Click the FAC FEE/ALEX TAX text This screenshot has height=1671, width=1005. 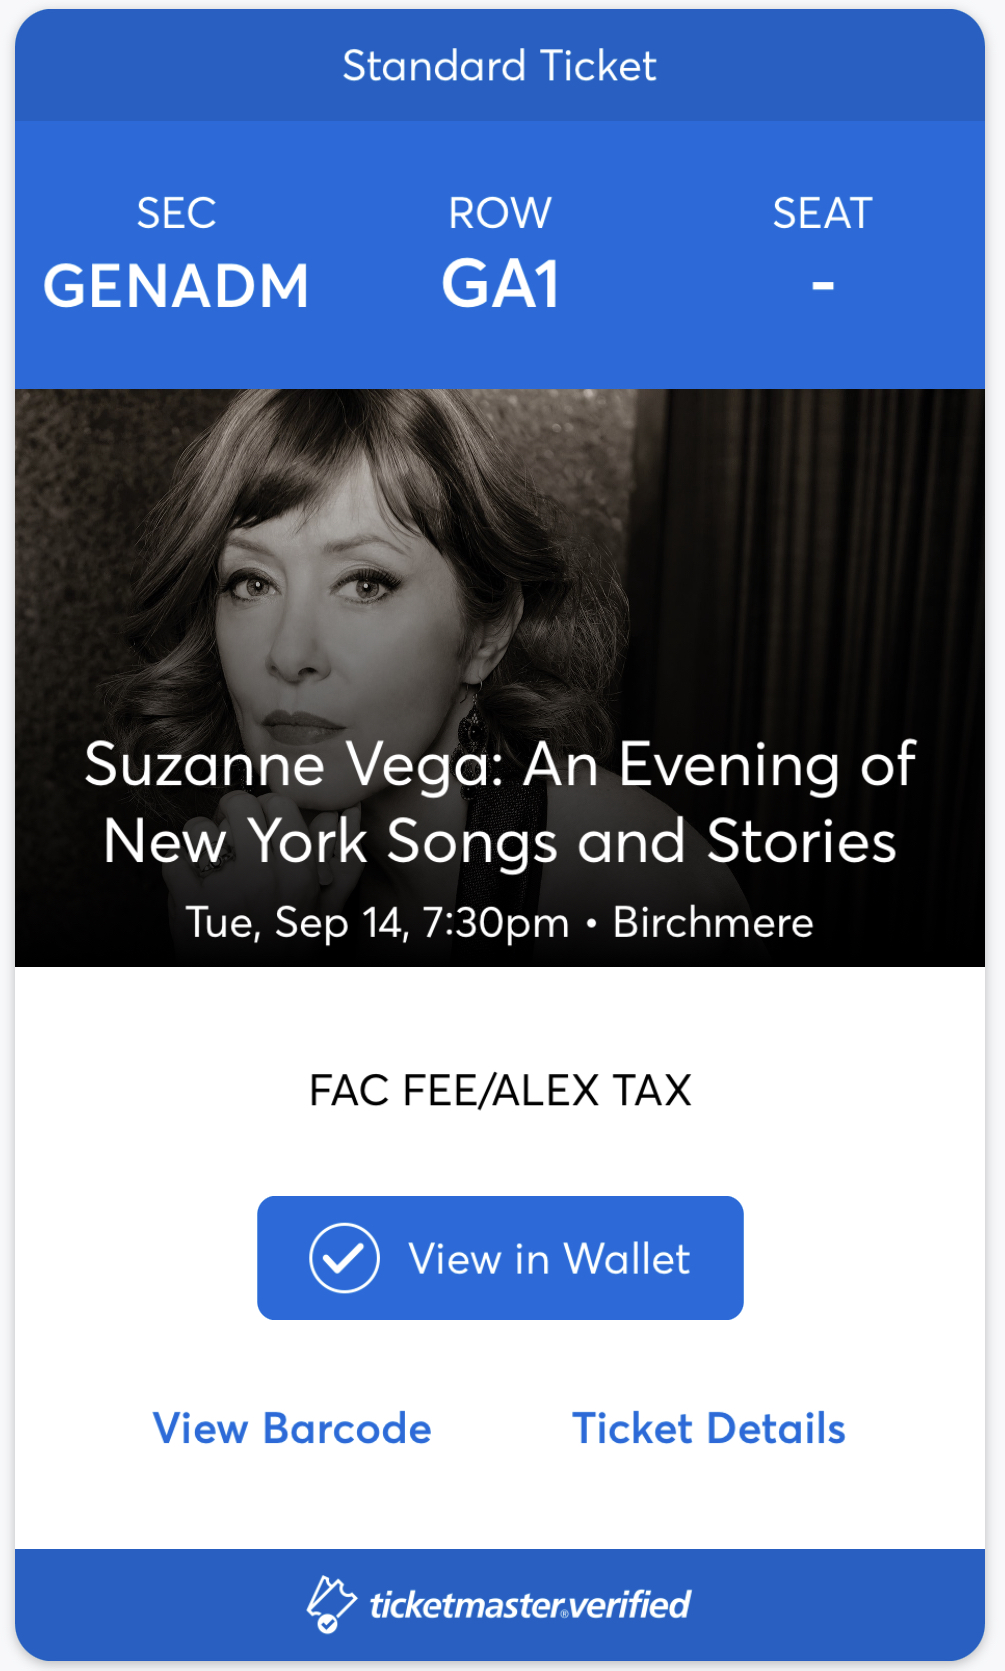click(x=500, y=1090)
